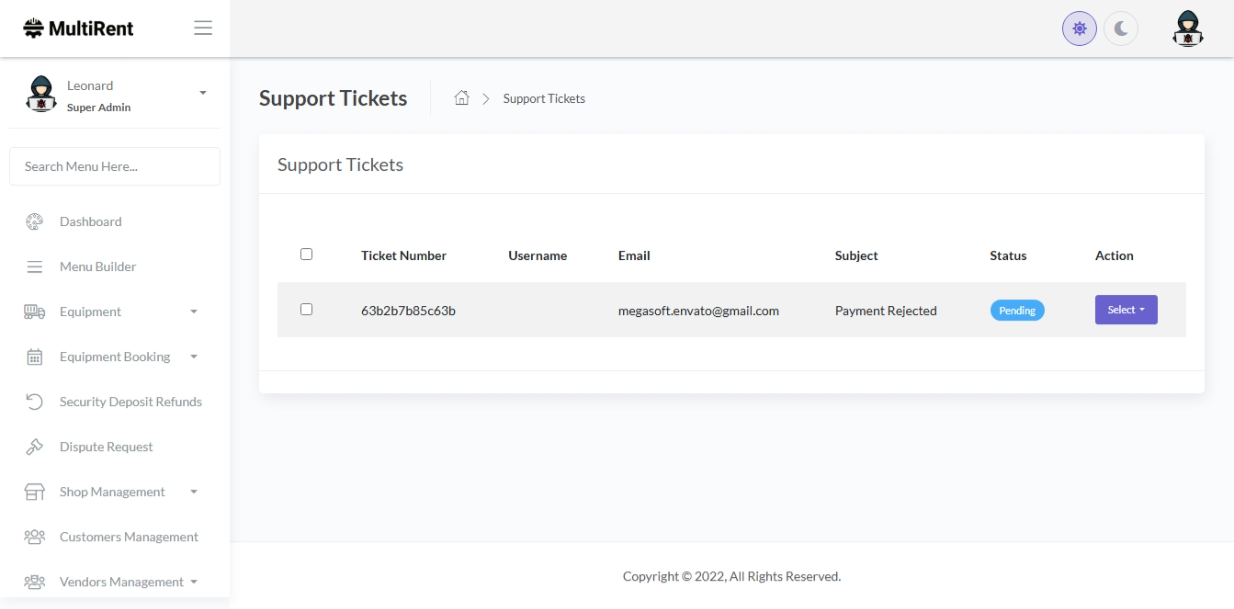Click the user avatar in top bar
Screen dimensions: 1234x609
1187,29
